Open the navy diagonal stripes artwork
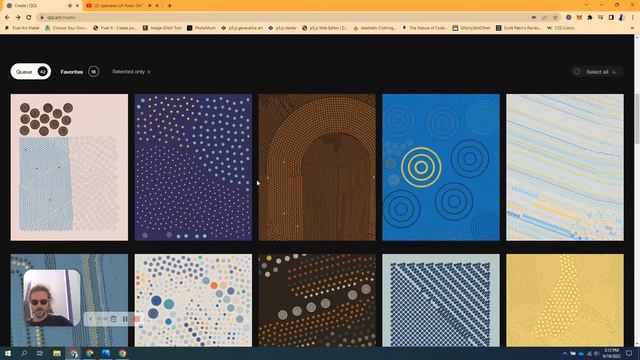 point(441,300)
